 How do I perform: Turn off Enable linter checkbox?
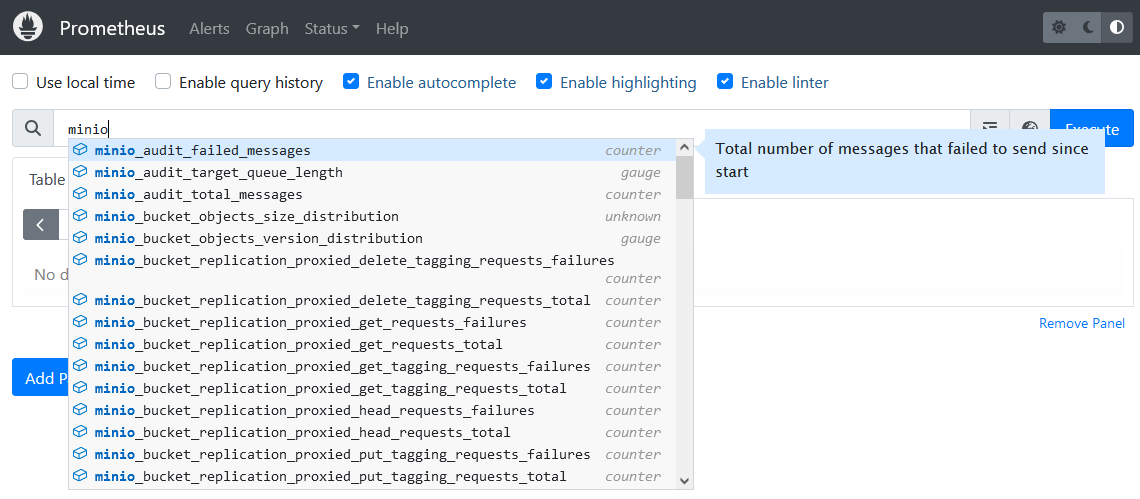tap(725, 81)
